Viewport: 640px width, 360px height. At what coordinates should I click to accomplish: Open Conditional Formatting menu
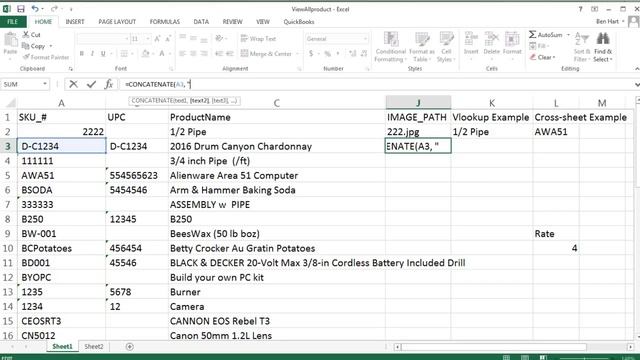(x=391, y=47)
